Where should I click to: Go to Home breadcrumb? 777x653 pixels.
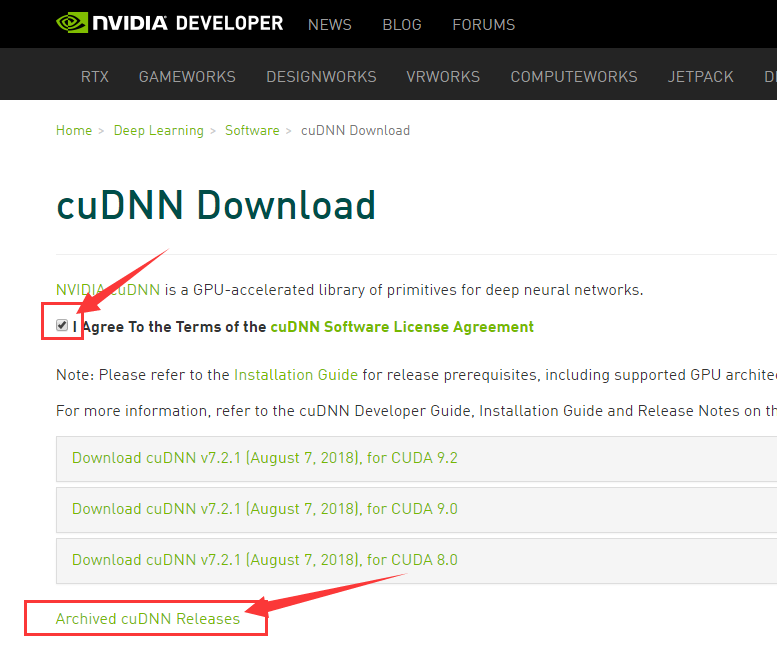74,130
